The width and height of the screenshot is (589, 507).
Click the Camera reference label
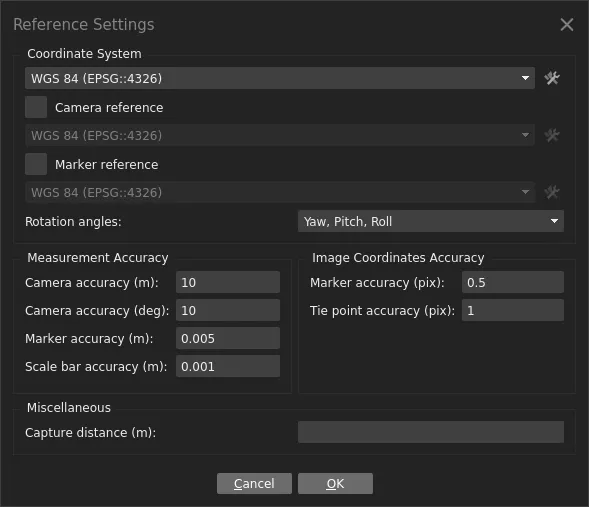109,108
